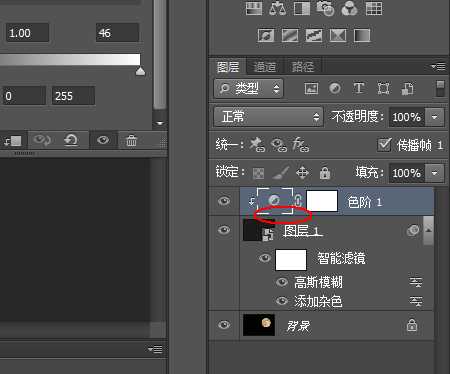Click unify layer style icon
This screenshot has width=450, height=374.
[x=301, y=145]
